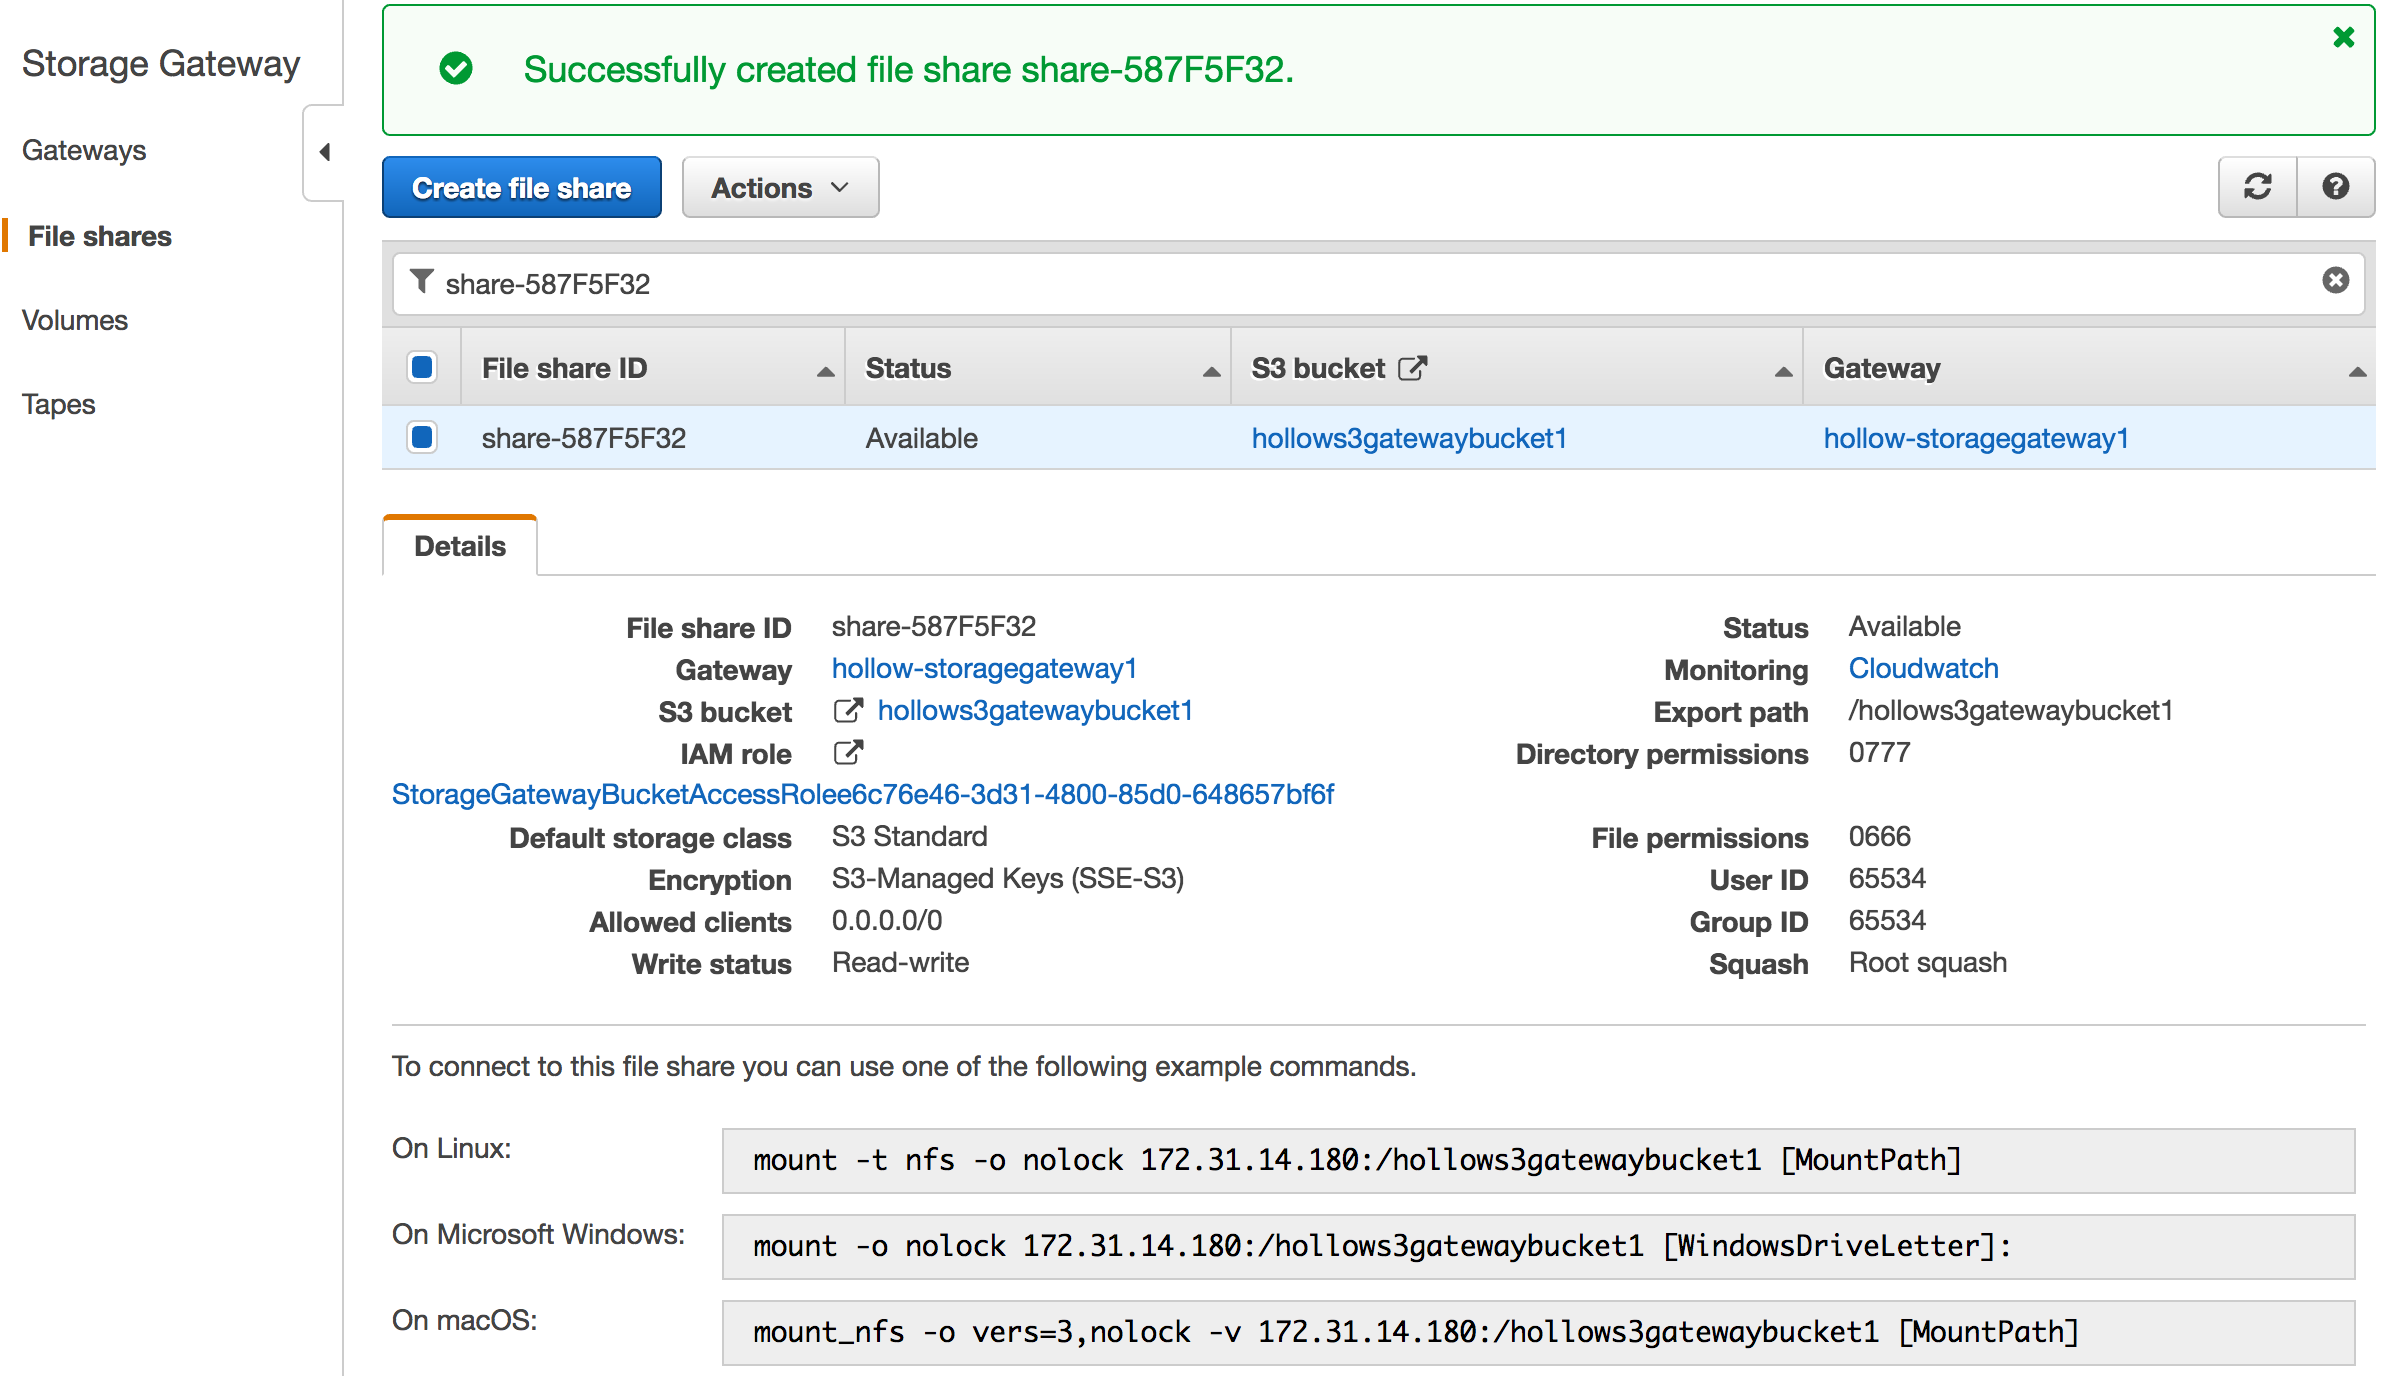
Task: Click the refresh icon button
Action: pyautogui.click(x=2257, y=187)
